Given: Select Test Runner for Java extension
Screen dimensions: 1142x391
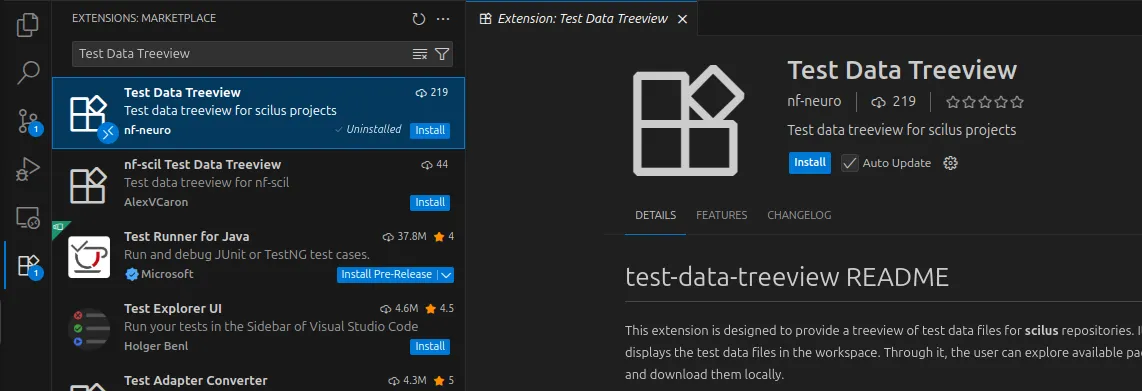Looking at the screenshot, I should tap(259, 256).
